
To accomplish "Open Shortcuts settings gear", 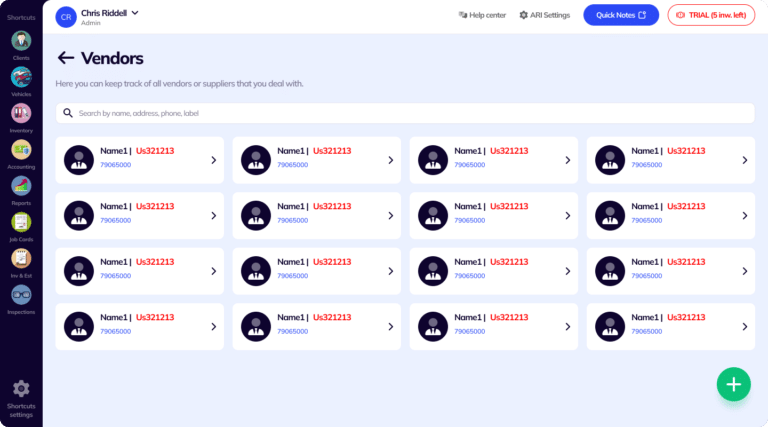I will tap(21, 389).
